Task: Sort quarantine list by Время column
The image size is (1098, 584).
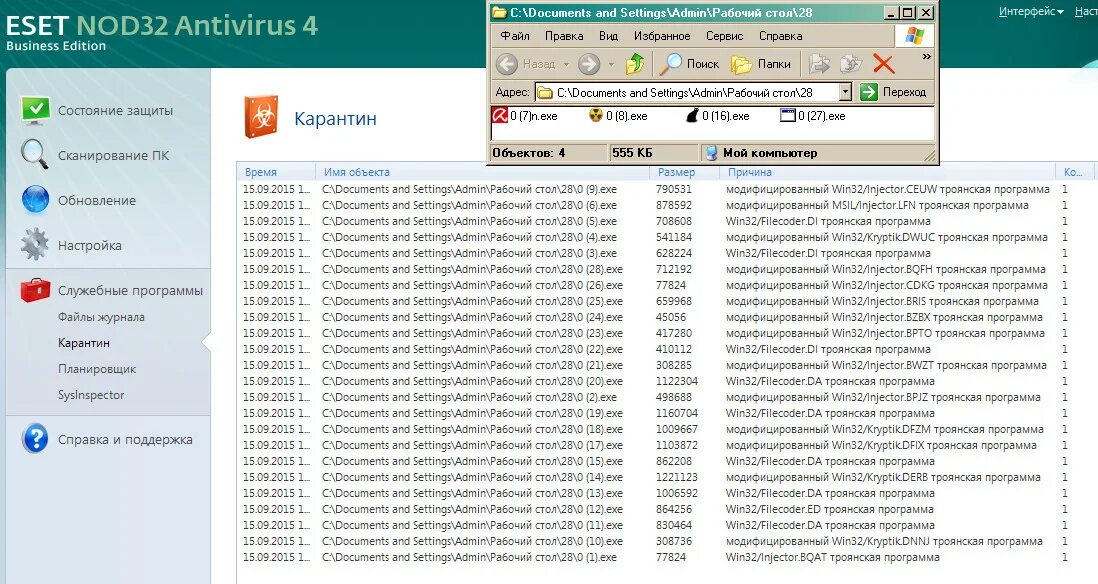Action: [x=276, y=172]
